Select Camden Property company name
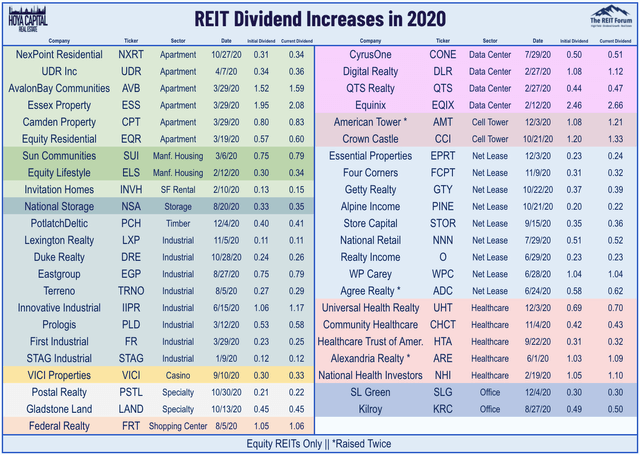This screenshot has height=455, width=640. (x=59, y=122)
